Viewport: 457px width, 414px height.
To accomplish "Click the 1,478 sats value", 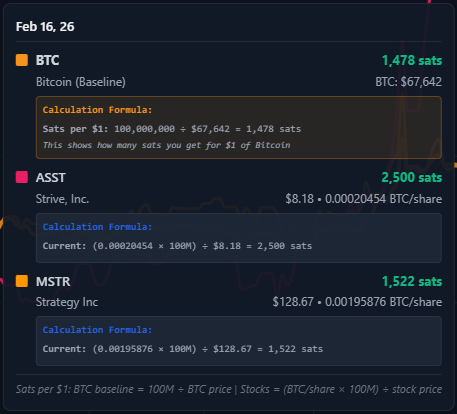I will (412, 60).
